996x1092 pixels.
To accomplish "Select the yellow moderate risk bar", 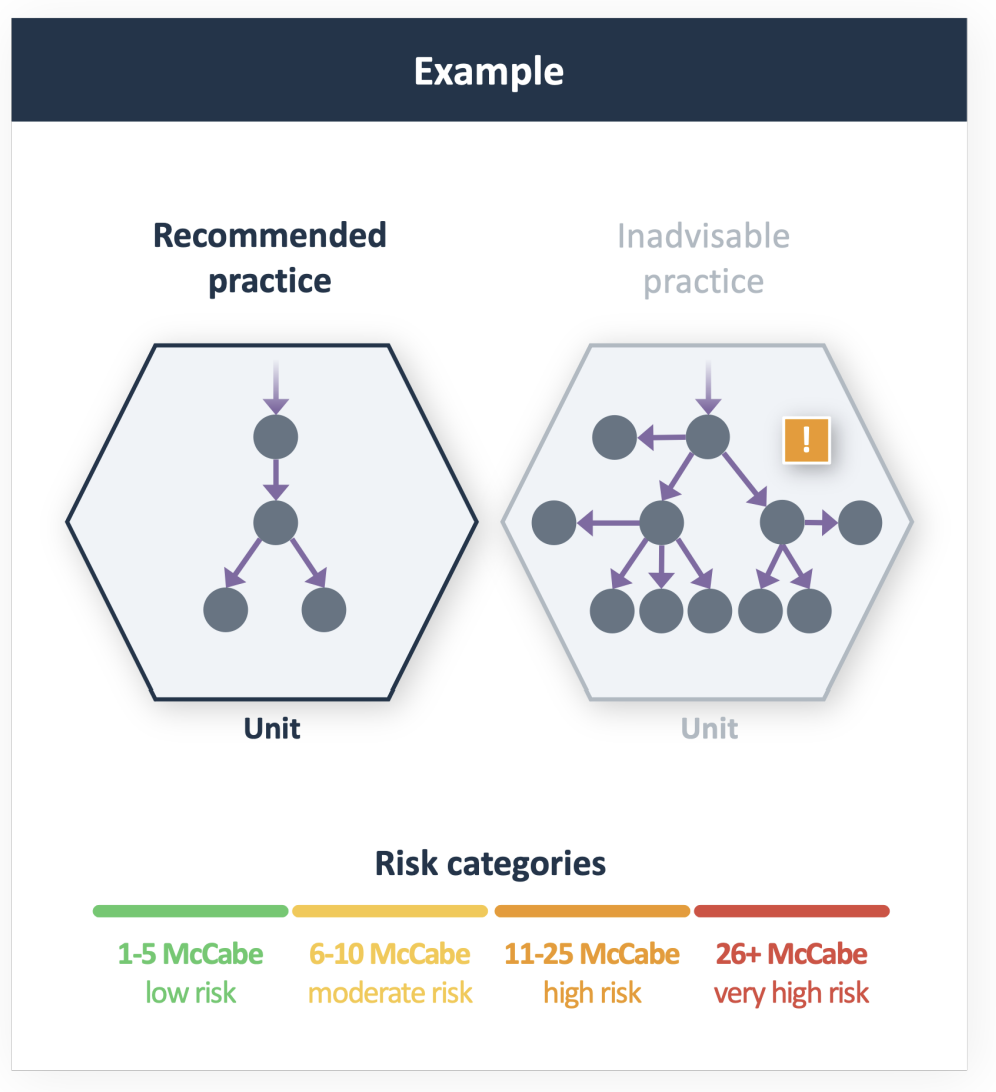I will 390,911.
